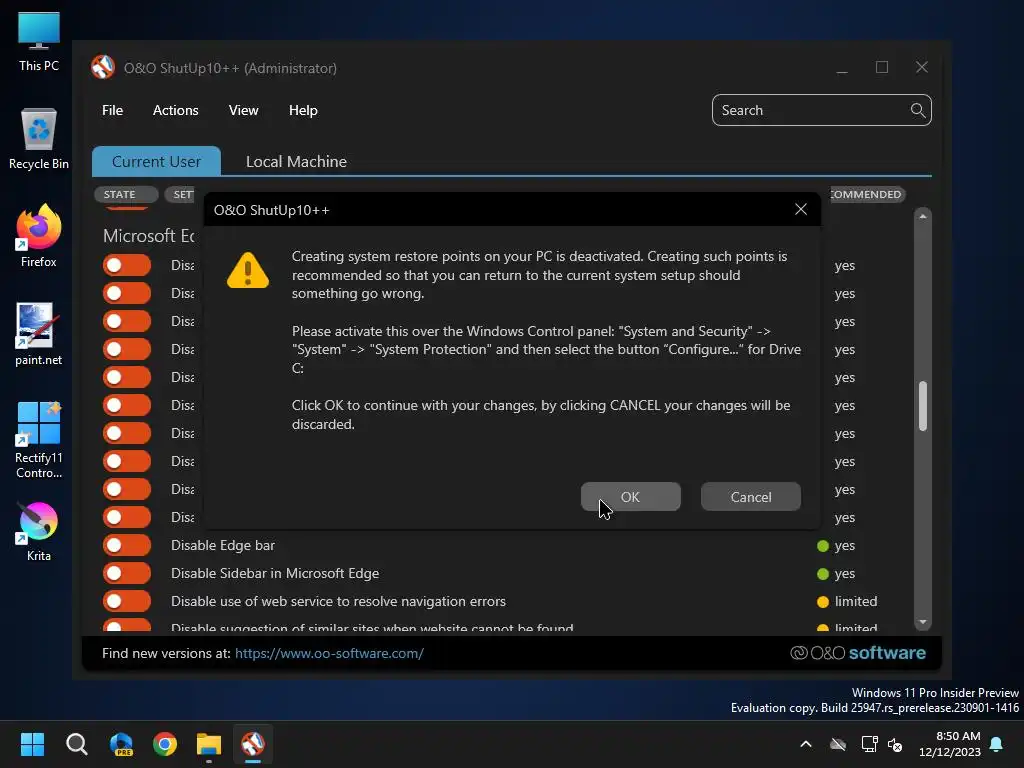Select Disable Sidebar in Microsoft Edge text

275,573
